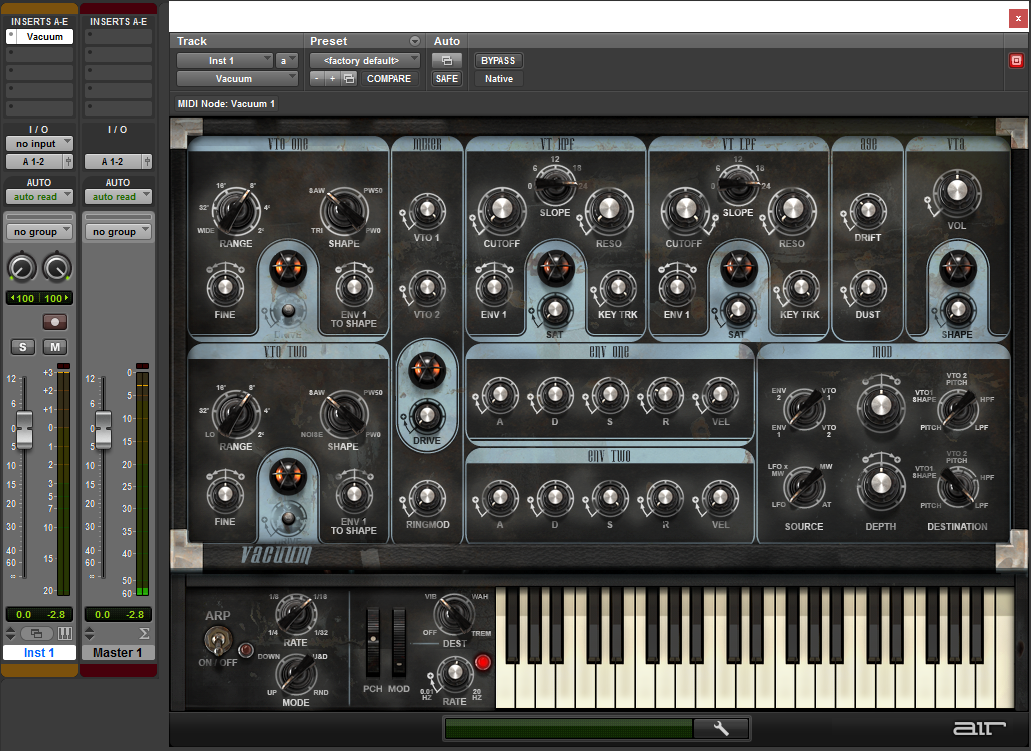1031x751 pixels.
Task: Click the previous preset minus button
Action: click(x=316, y=78)
